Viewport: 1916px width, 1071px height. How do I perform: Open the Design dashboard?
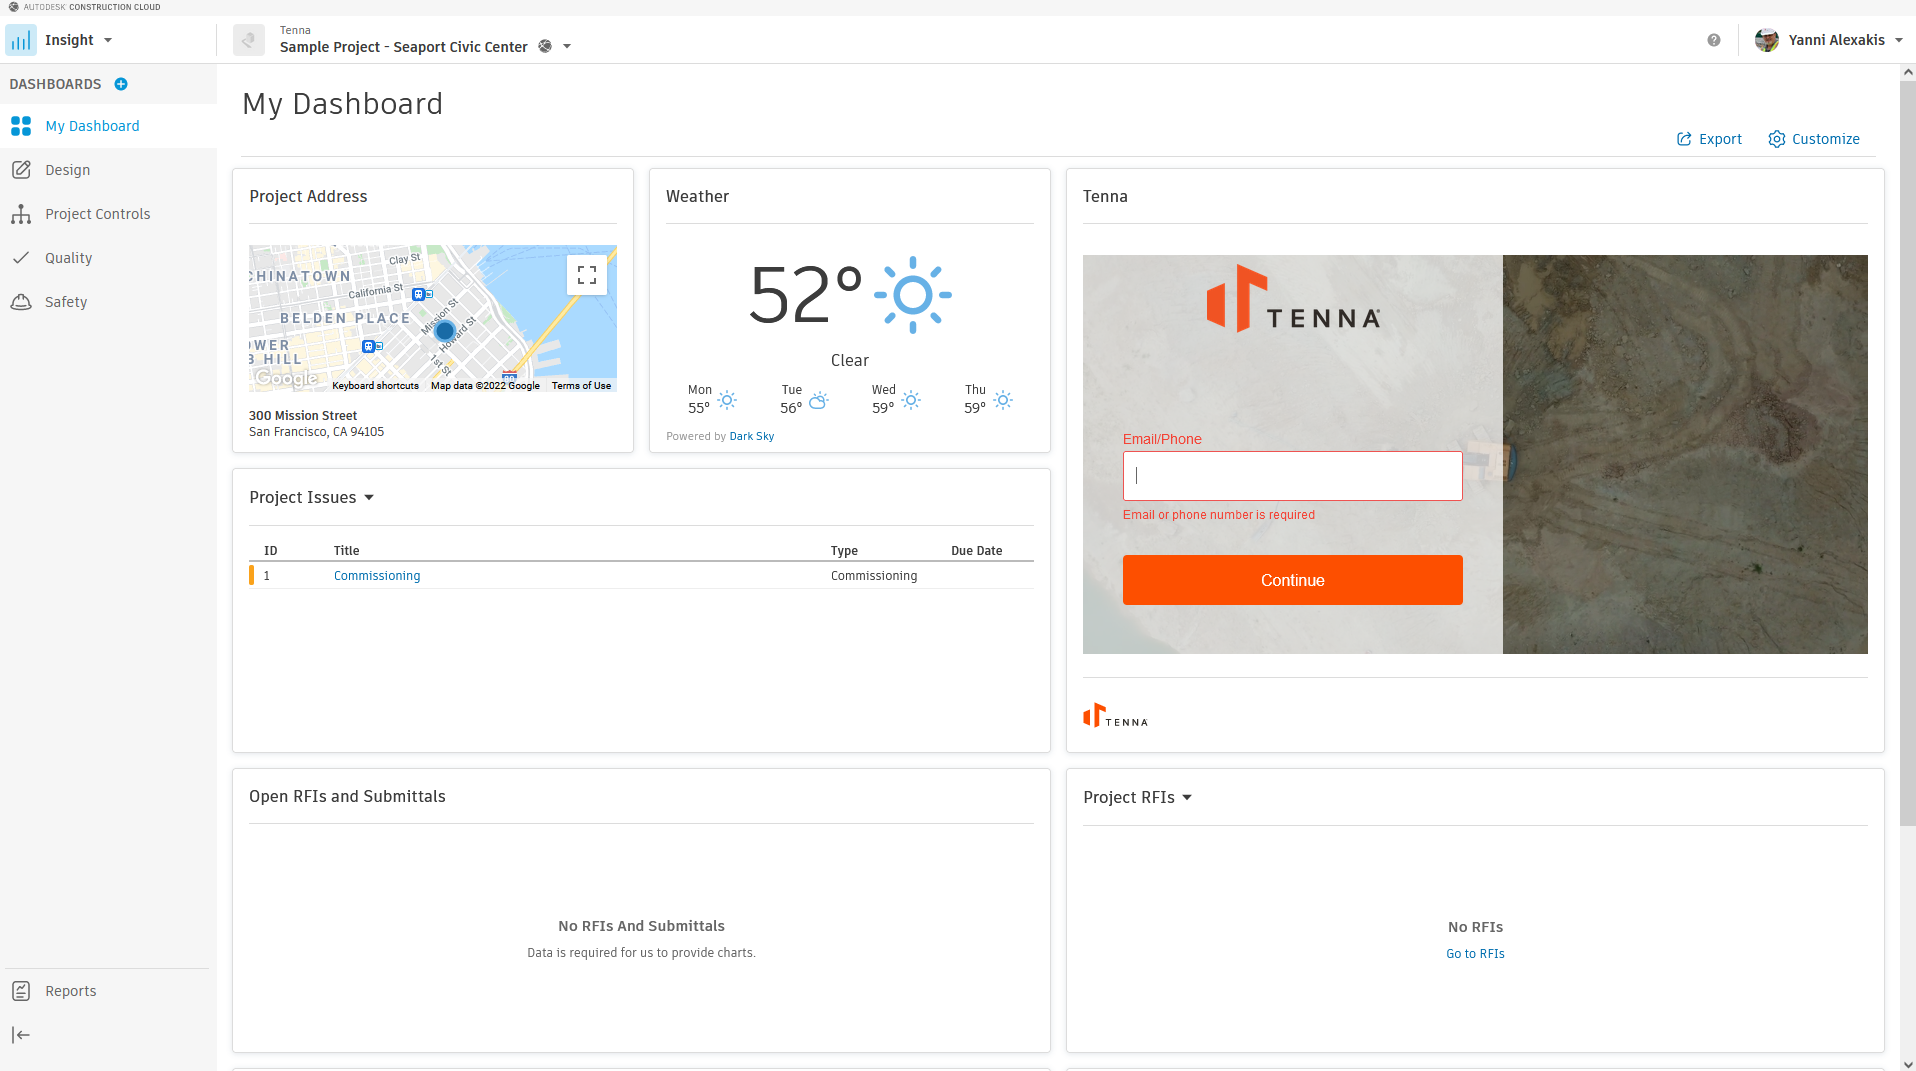[x=108, y=170]
